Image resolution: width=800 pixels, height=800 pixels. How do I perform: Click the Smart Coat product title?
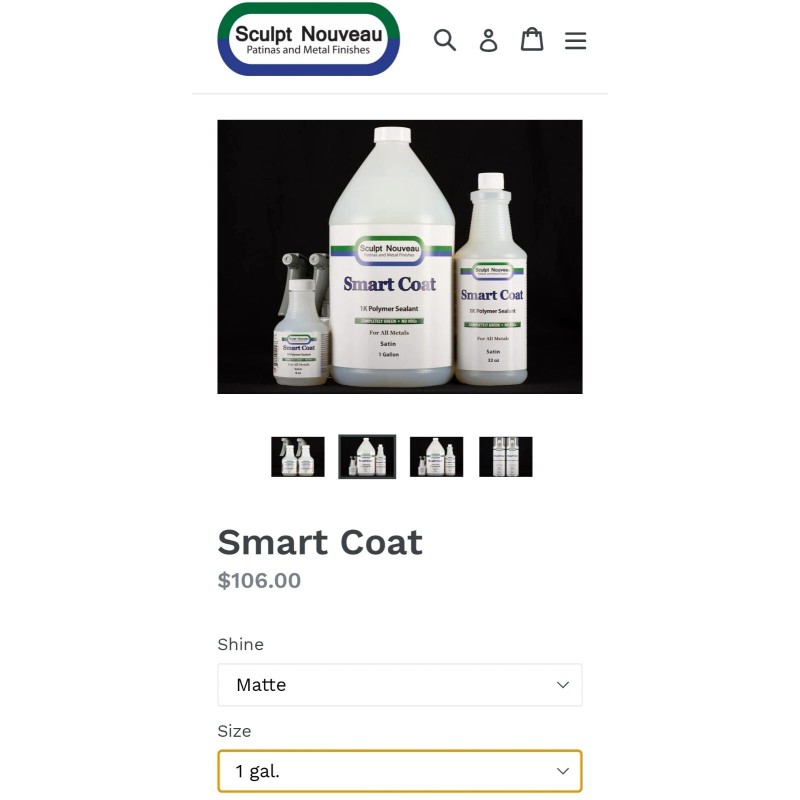click(320, 542)
